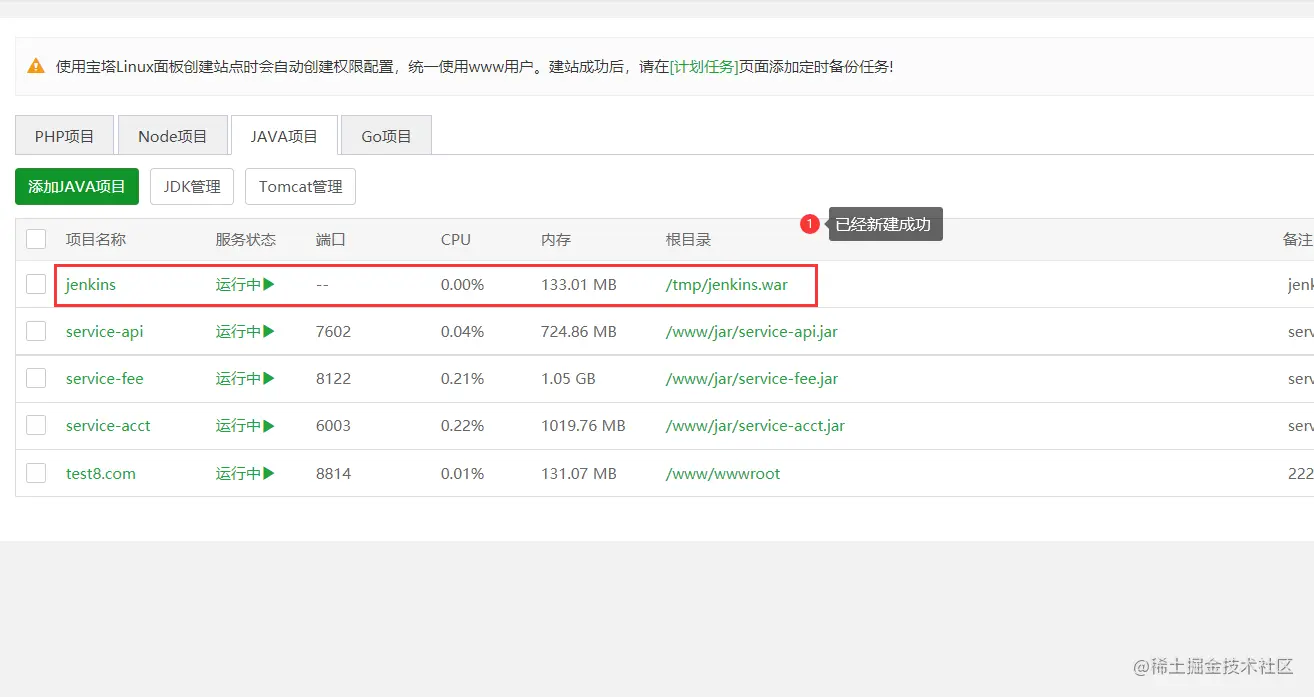The width and height of the screenshot is (1314, 697).
Task: Open the service-acct project link
Action: pos(108,425)
